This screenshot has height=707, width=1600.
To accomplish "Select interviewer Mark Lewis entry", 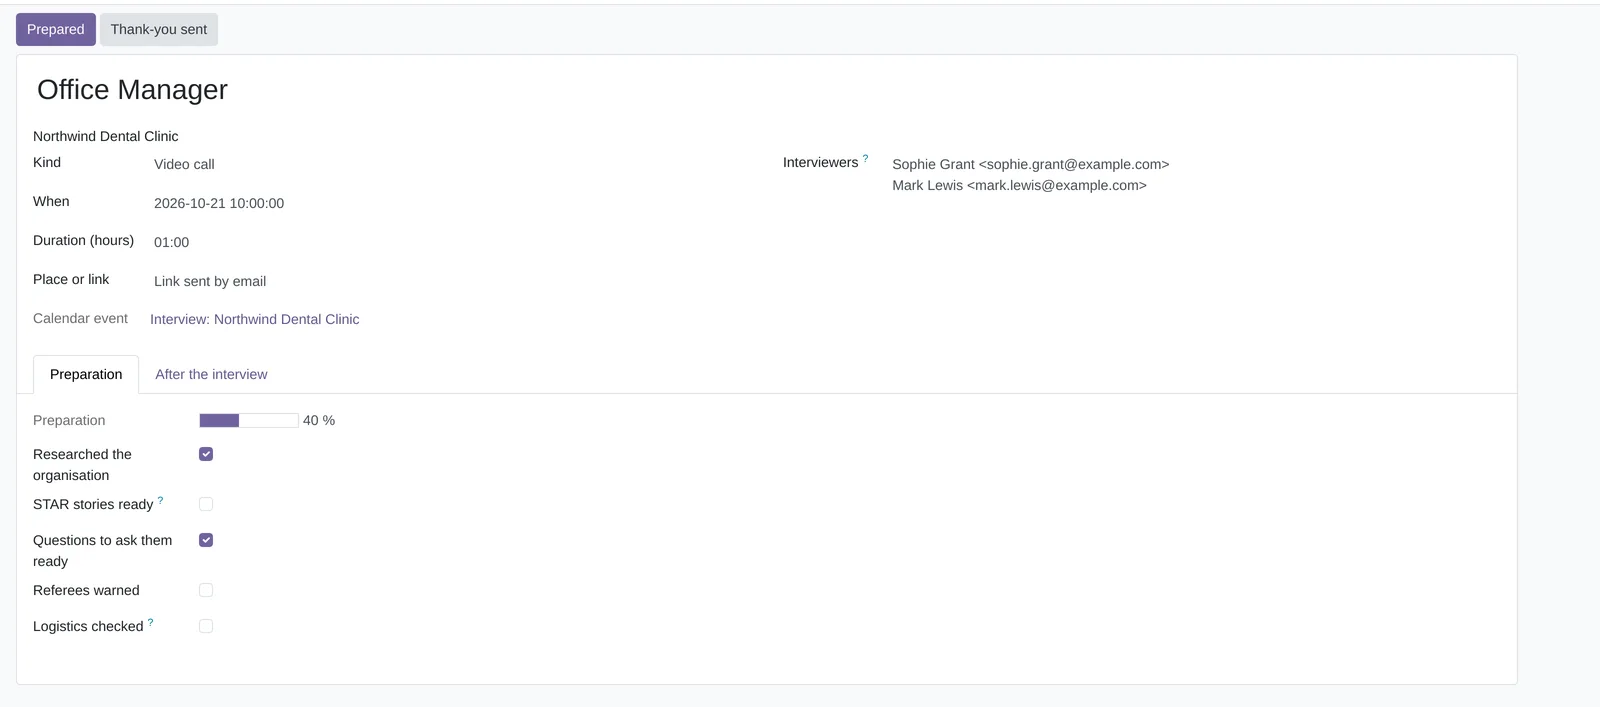I will point(1020,185).
